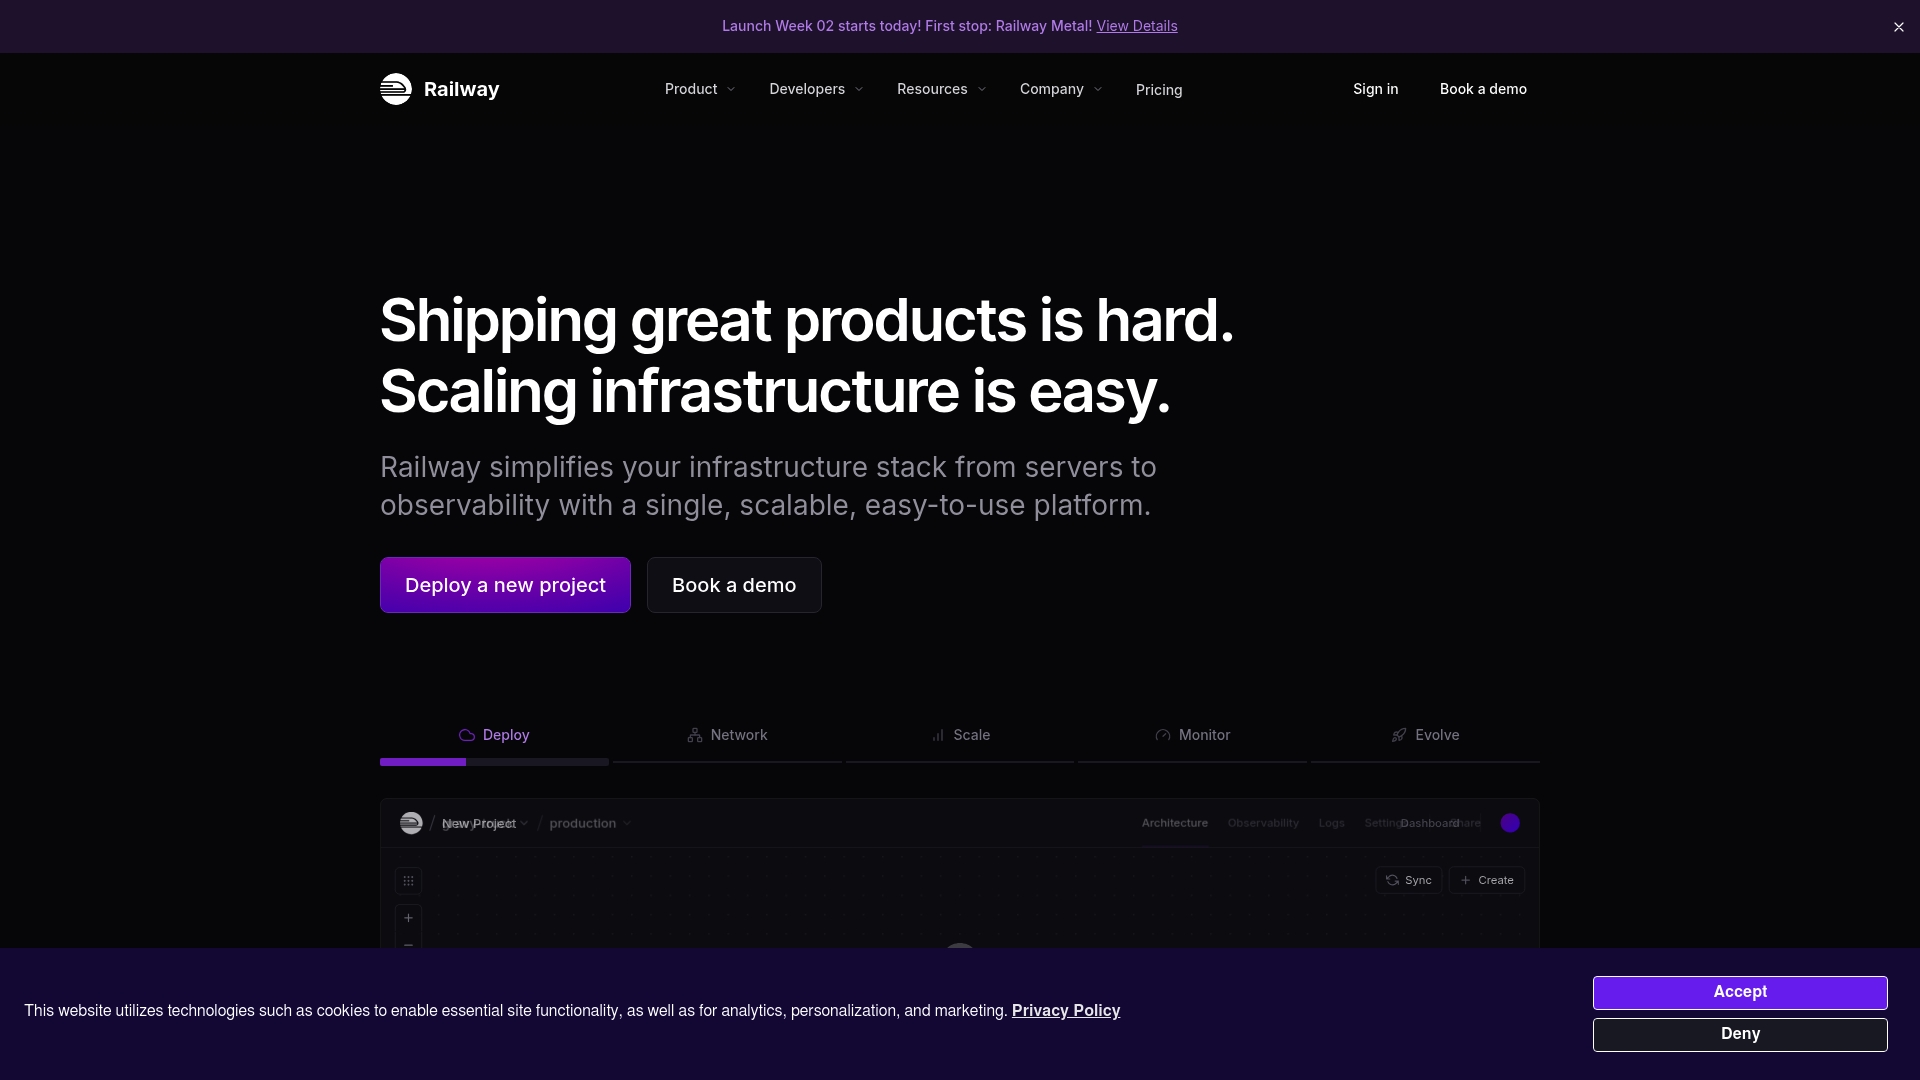Viewport: 1920px width, 1080px height.
Task: Switch to the Observability tab
Action: pyautogui.click(x=1262, y=823)
